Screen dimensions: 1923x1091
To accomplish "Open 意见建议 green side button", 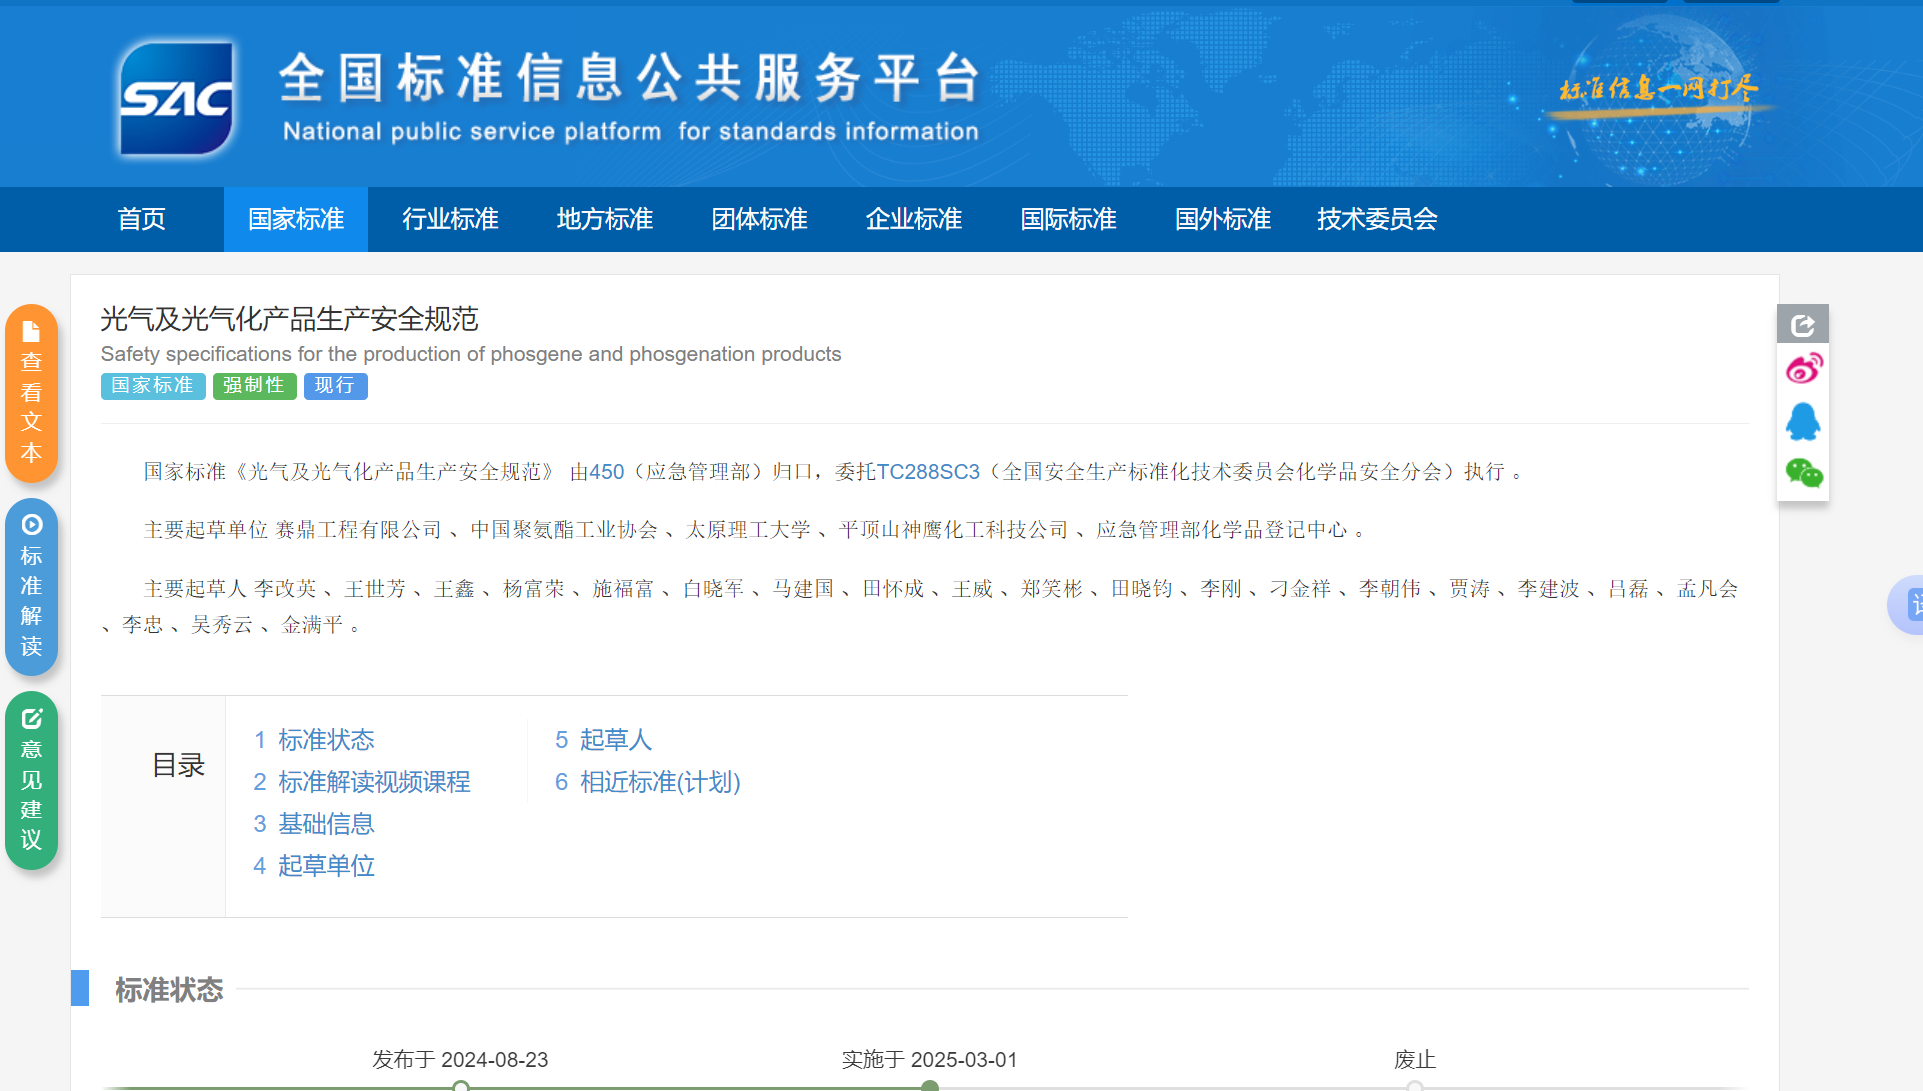I will coord(31,781).
